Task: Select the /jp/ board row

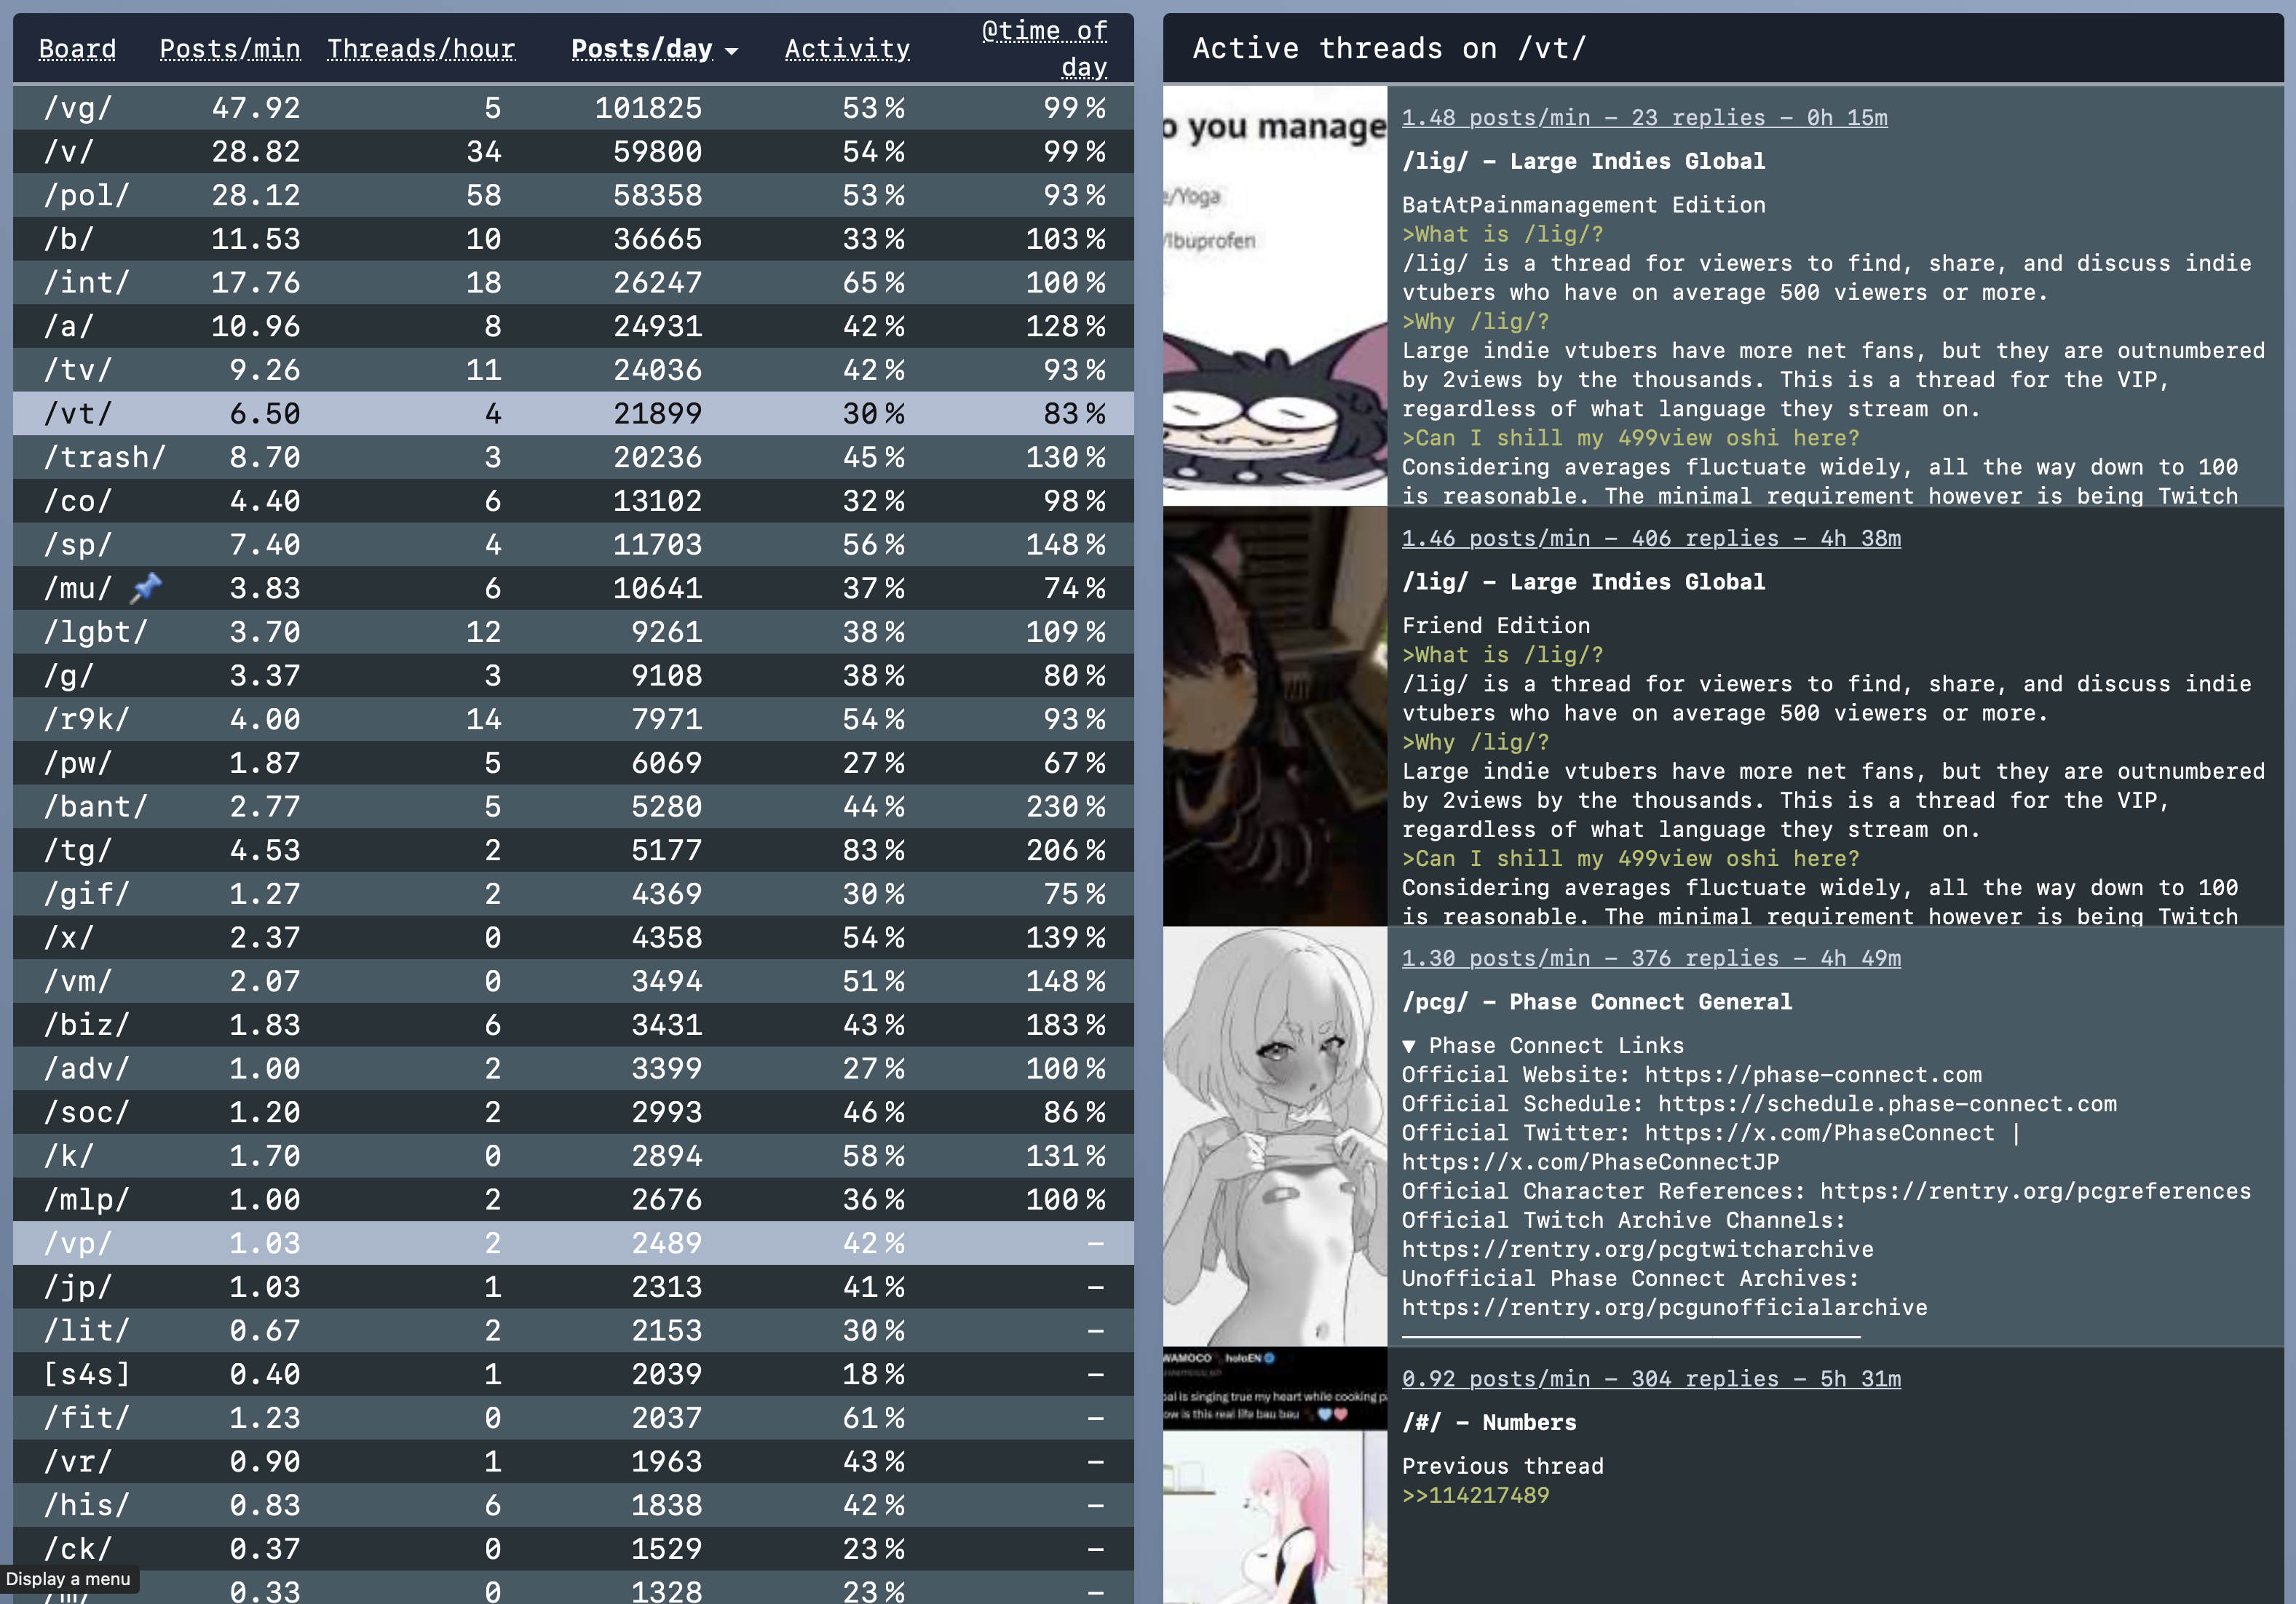Action: (x=573, y=1287)
